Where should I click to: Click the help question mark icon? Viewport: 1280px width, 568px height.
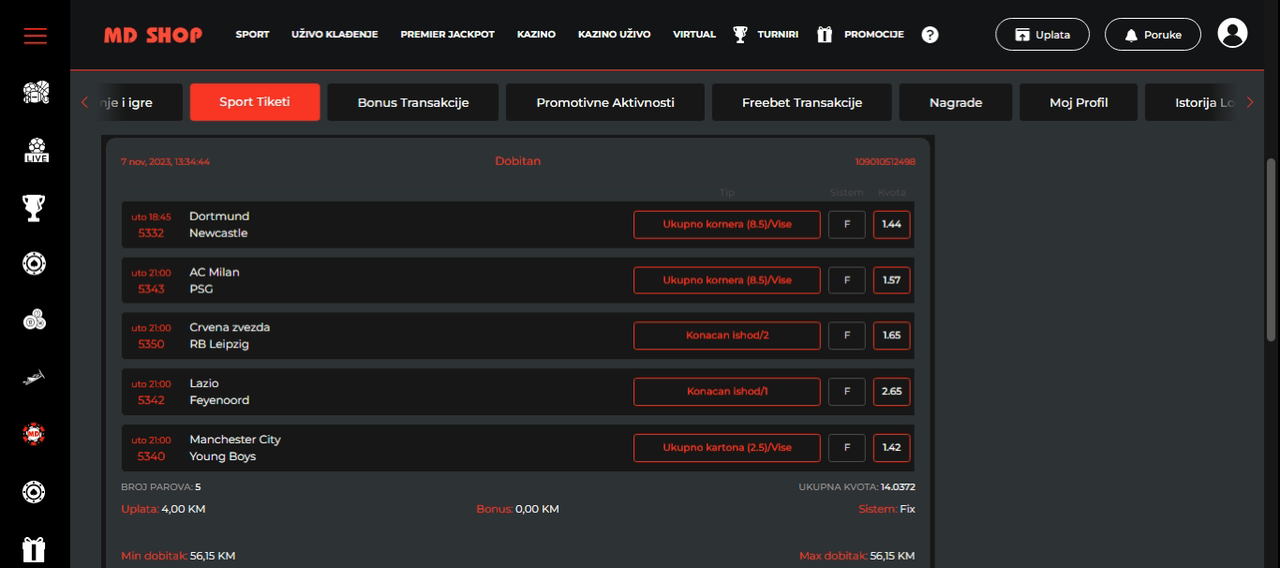pyautogui.click(x=930, y=35)
